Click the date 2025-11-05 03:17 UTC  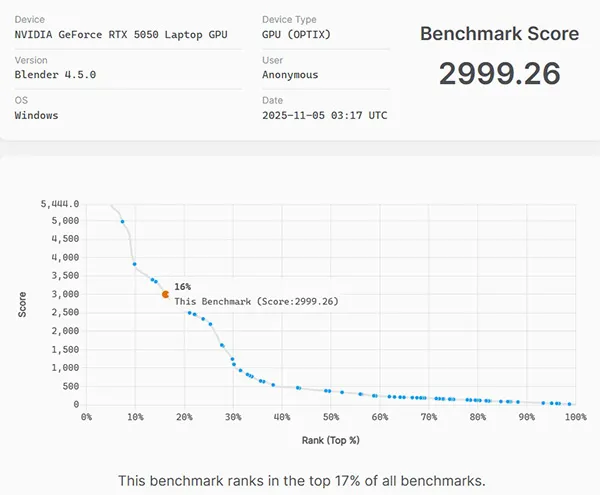click(325, 115)
